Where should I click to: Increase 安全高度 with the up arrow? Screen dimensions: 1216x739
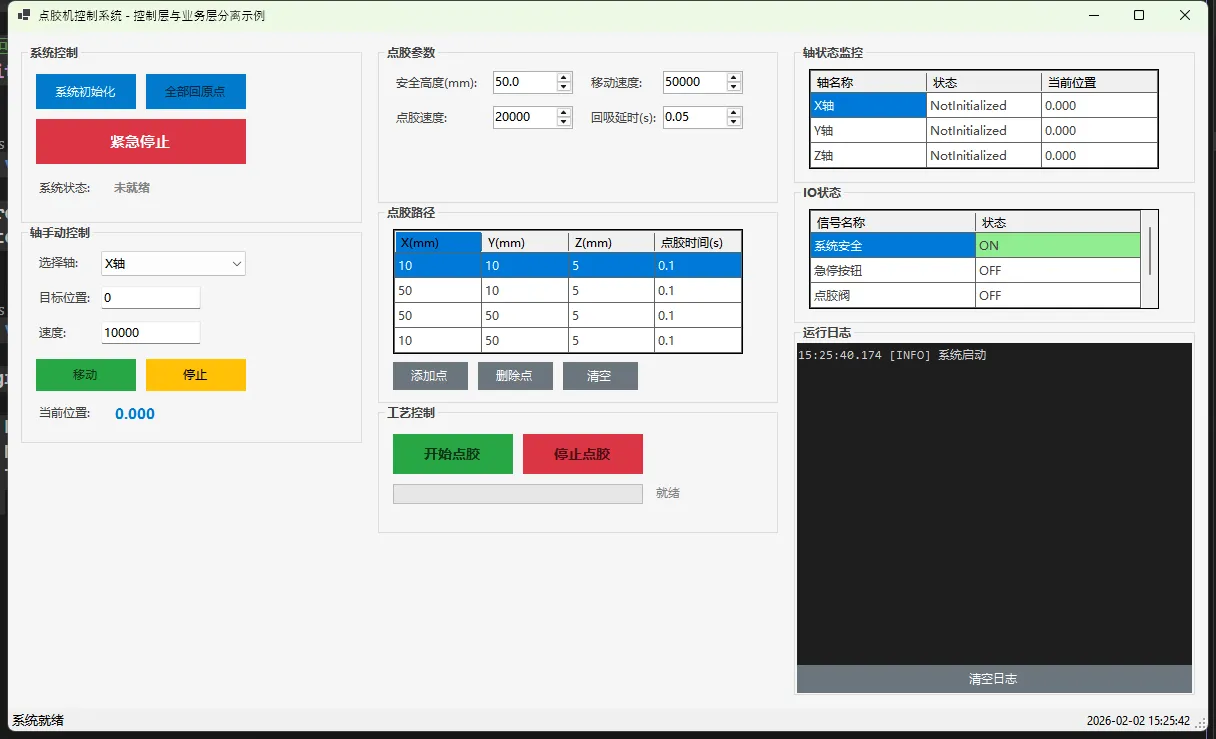[564, 77]
